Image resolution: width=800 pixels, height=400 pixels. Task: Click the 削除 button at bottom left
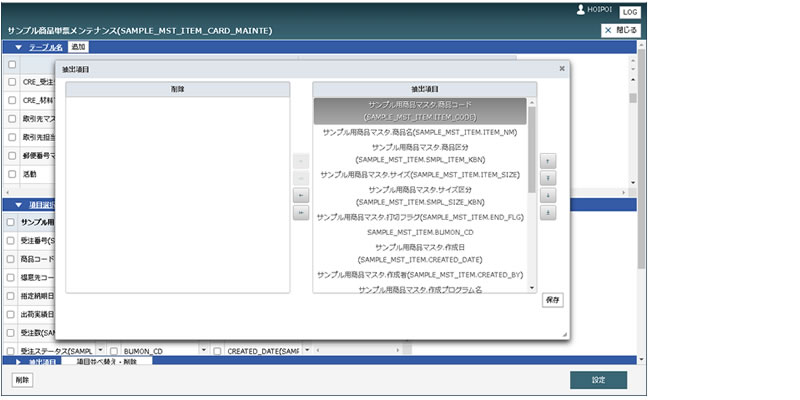pos(22,380)
